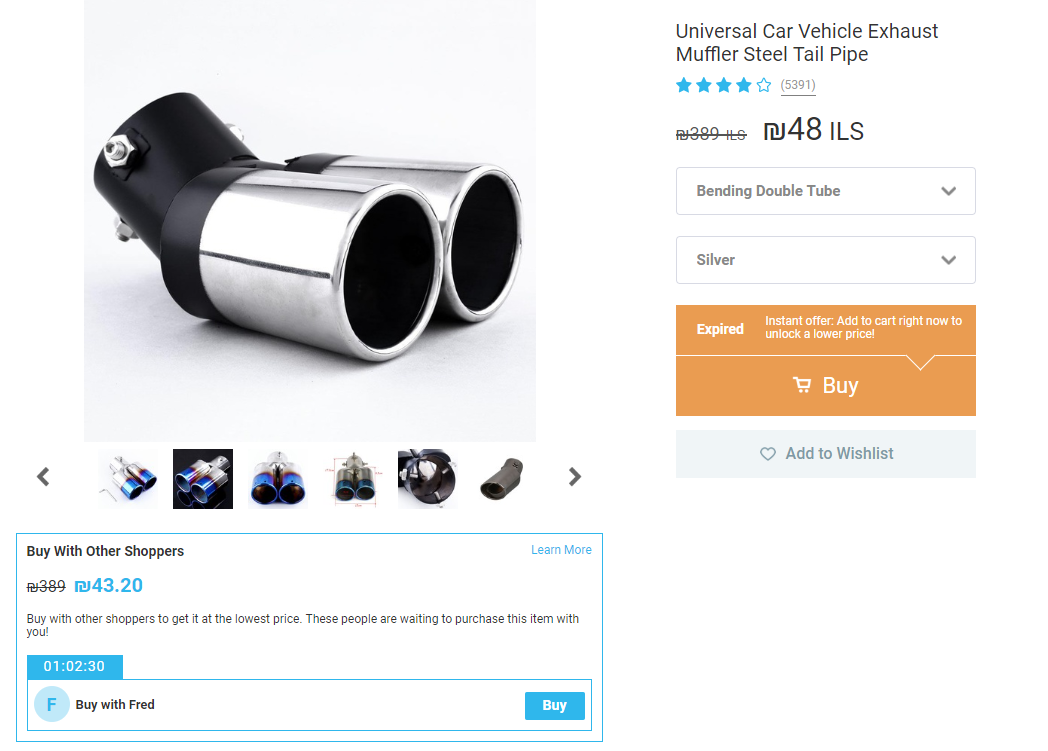This screenshot has height=751, width=1048.
Task: Click the heart icon on Add to Wishlist
Action: [768, 454]
